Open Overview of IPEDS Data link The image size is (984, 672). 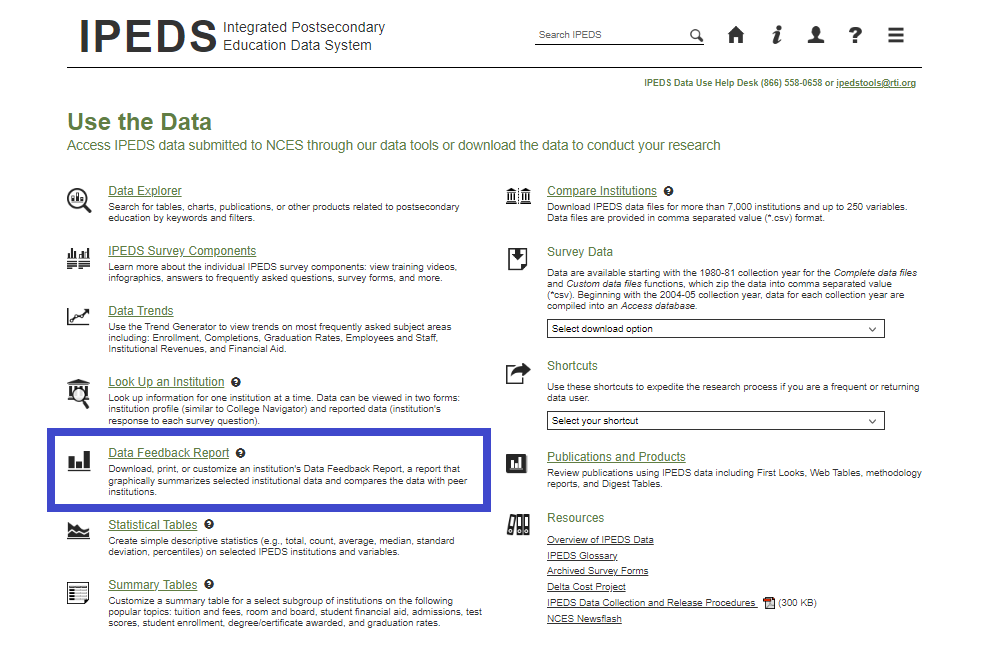point(600,540)
